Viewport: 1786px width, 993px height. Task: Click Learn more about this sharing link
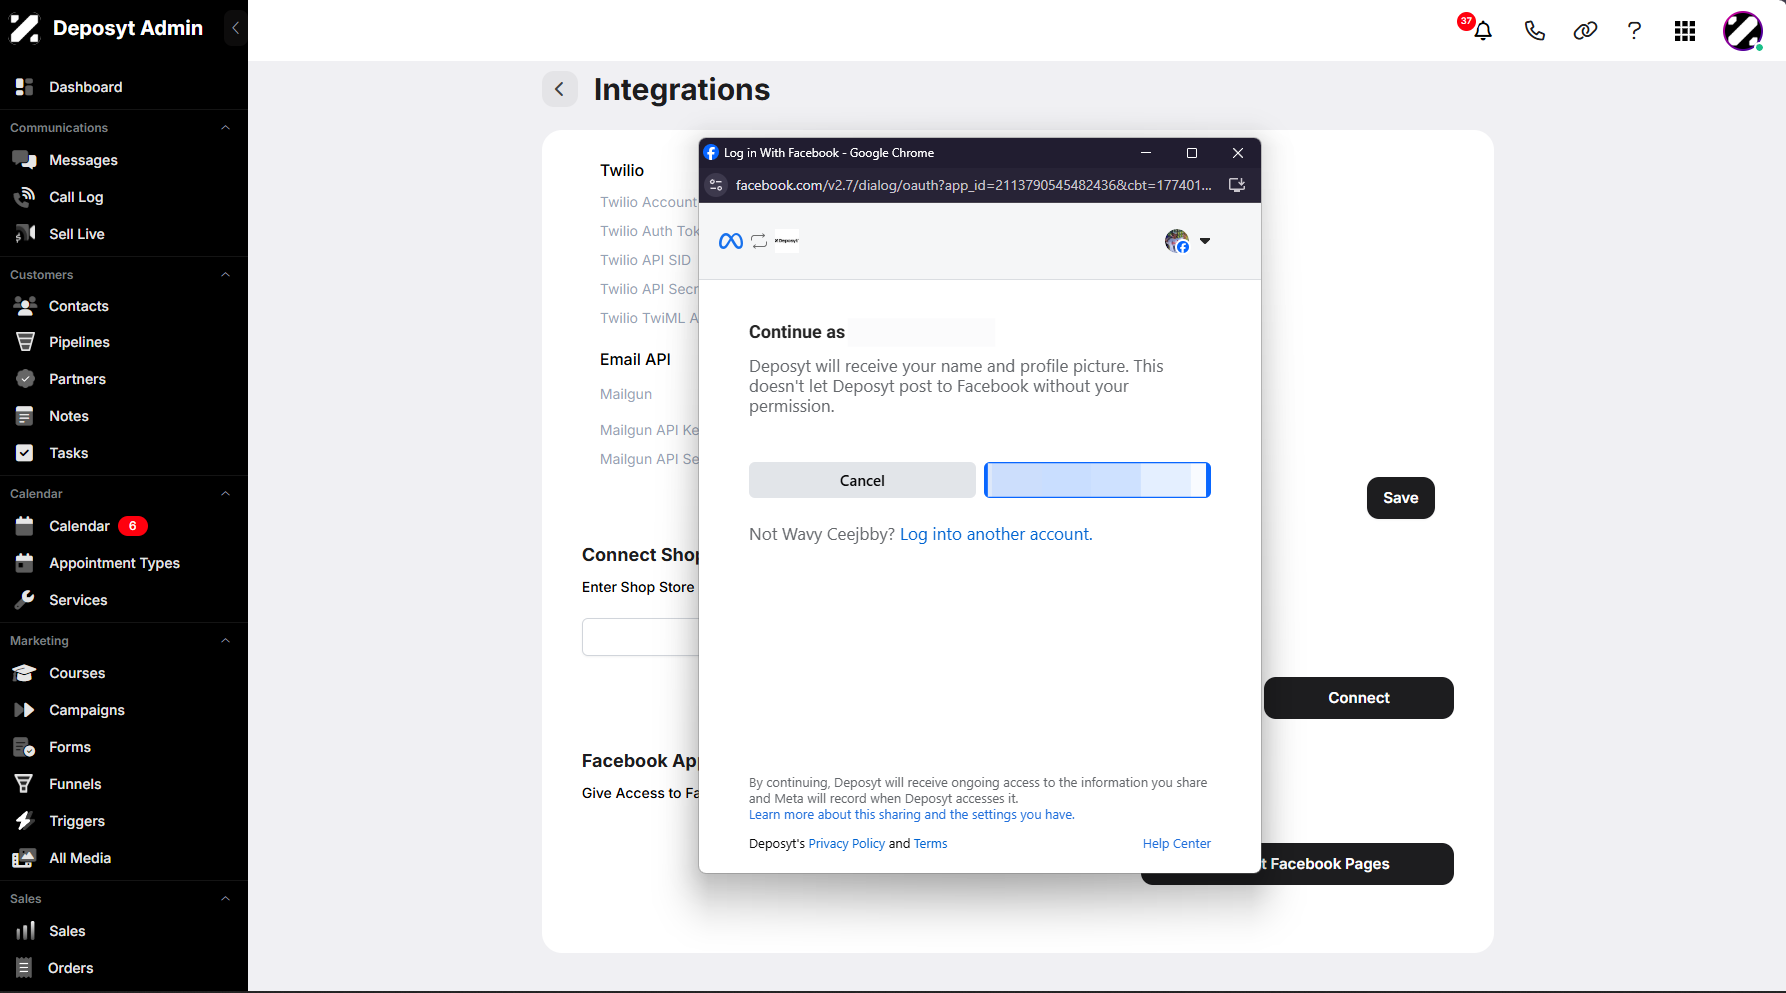pos(911,815)
